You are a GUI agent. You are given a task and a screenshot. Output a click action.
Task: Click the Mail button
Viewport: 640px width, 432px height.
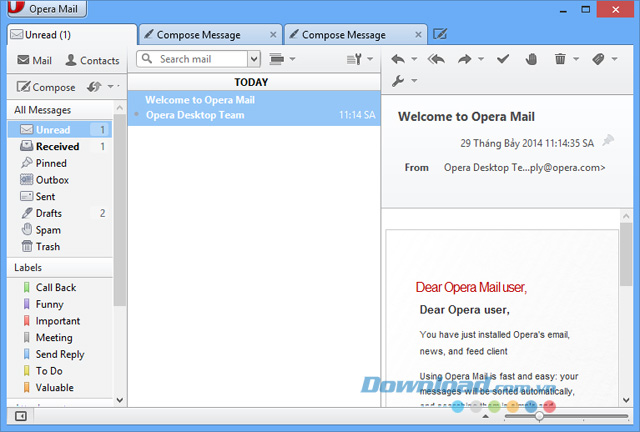34,60
